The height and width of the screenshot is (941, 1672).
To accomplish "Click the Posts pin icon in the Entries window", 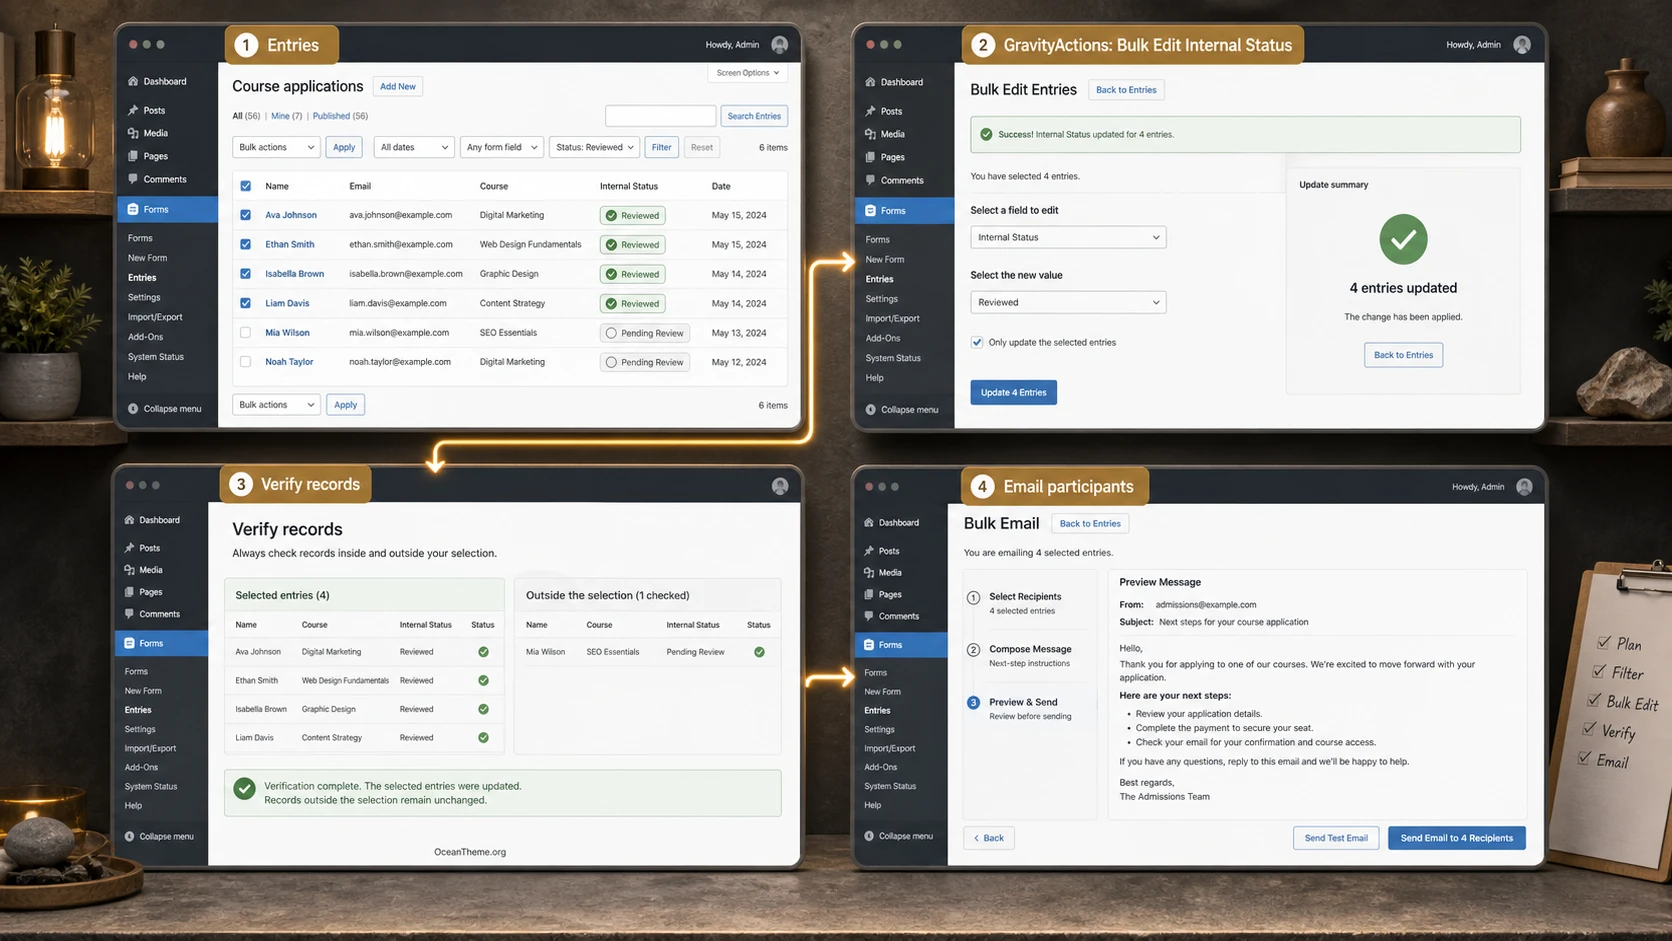I will click(133, 110).
